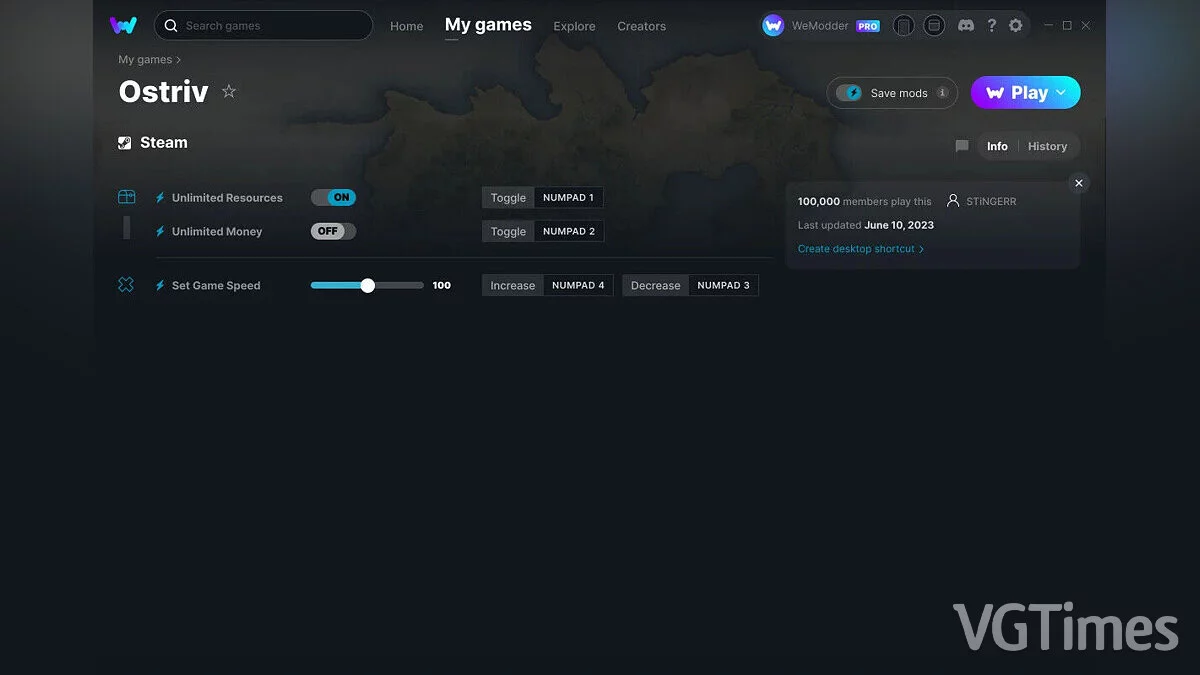Image resolution: width=1200 pixels, height=675 pixels.
Task: Click in the Search games field
Action: pos(263,26)
